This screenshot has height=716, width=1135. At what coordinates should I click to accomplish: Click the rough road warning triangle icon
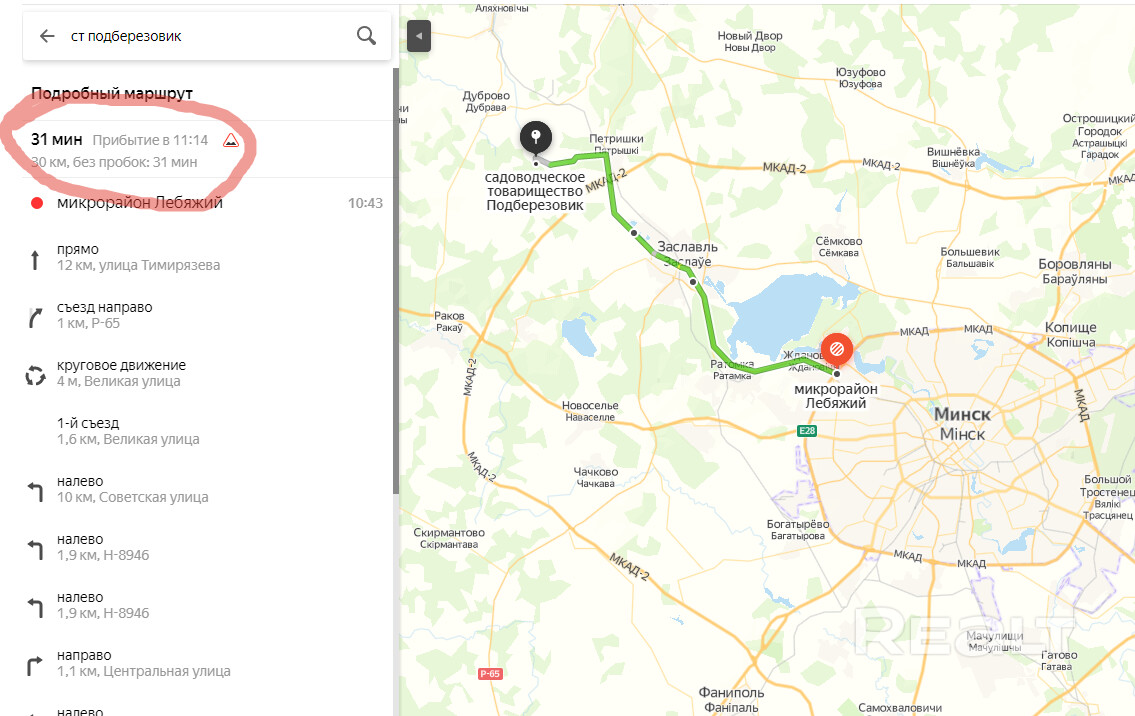click(x=230, y=140)
